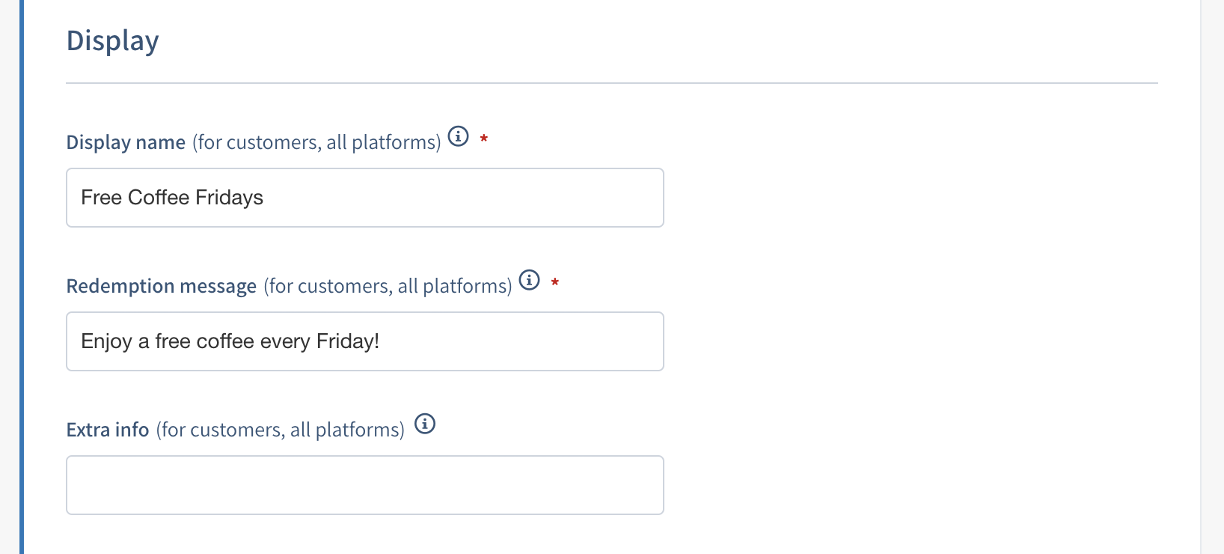
Task: Click platforms hint text beside Display name
Action: pos(316,142)
